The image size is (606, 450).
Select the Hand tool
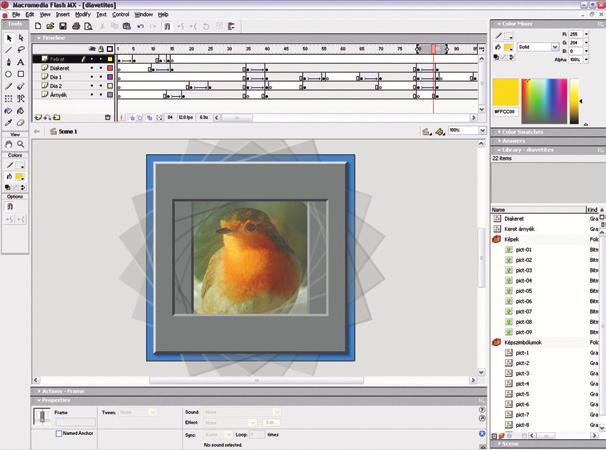click(x=9, y=144)
